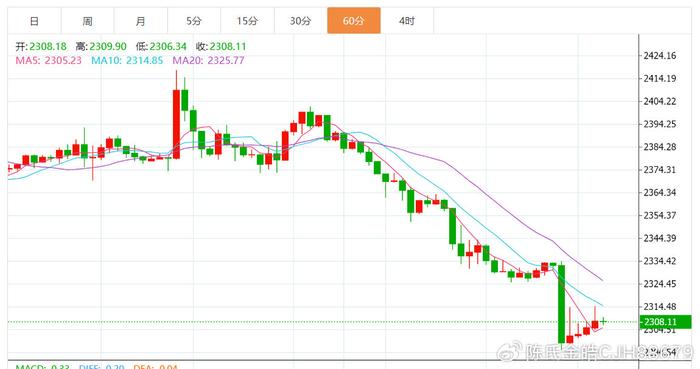700x369 pixels.
Task: Click the MA20: 2325.77 indicator label
Action: point(208,60)
